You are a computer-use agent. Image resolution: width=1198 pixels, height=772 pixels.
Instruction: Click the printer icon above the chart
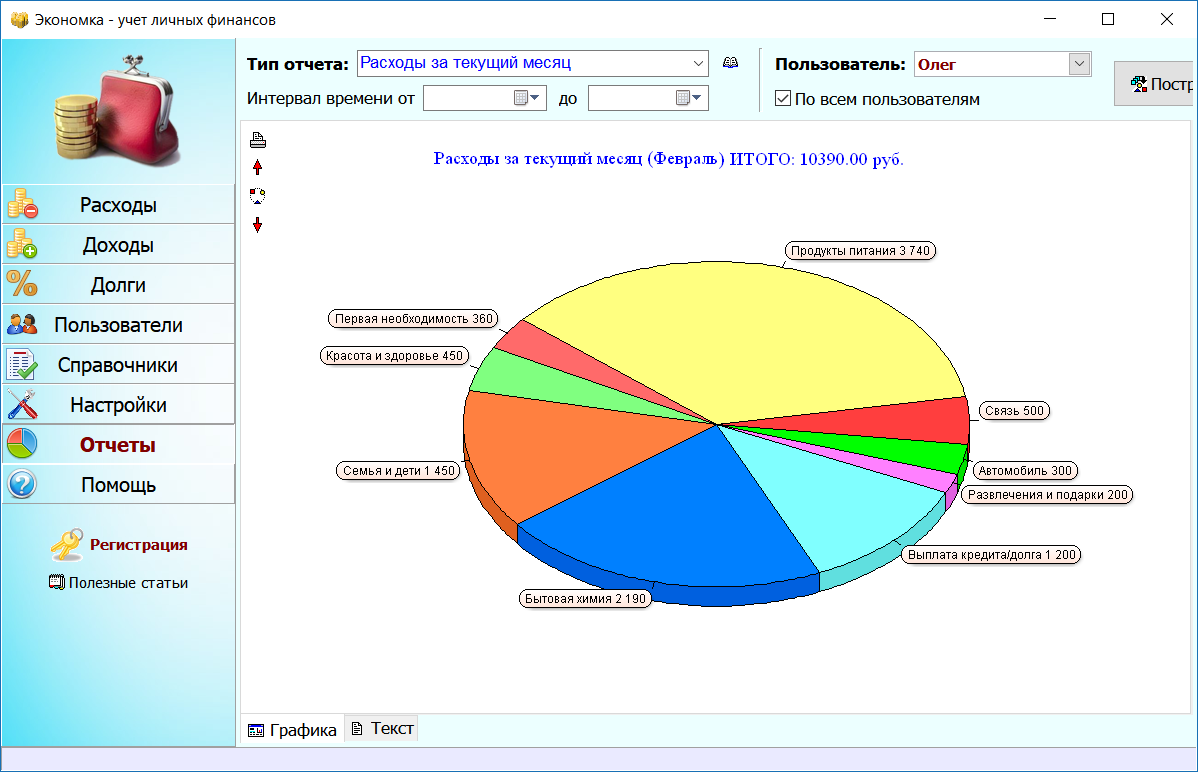click(257, 139)
